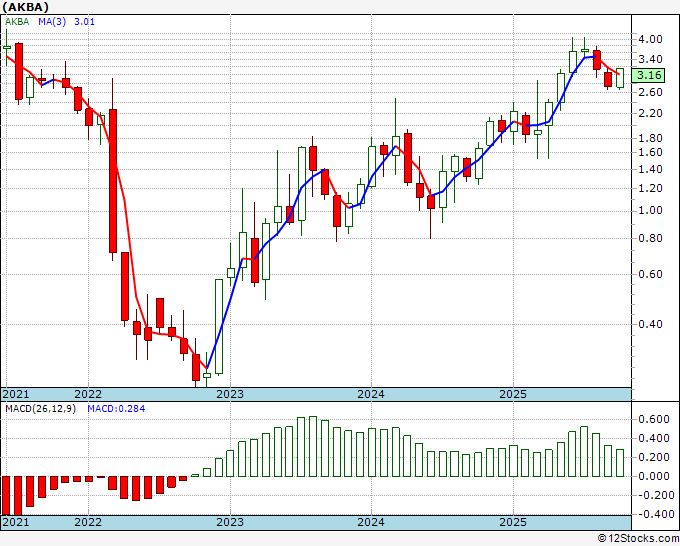Click the tallest green MACD histogram bar
The width and height of the screenshot is (680, 546).
click(313, 447)
